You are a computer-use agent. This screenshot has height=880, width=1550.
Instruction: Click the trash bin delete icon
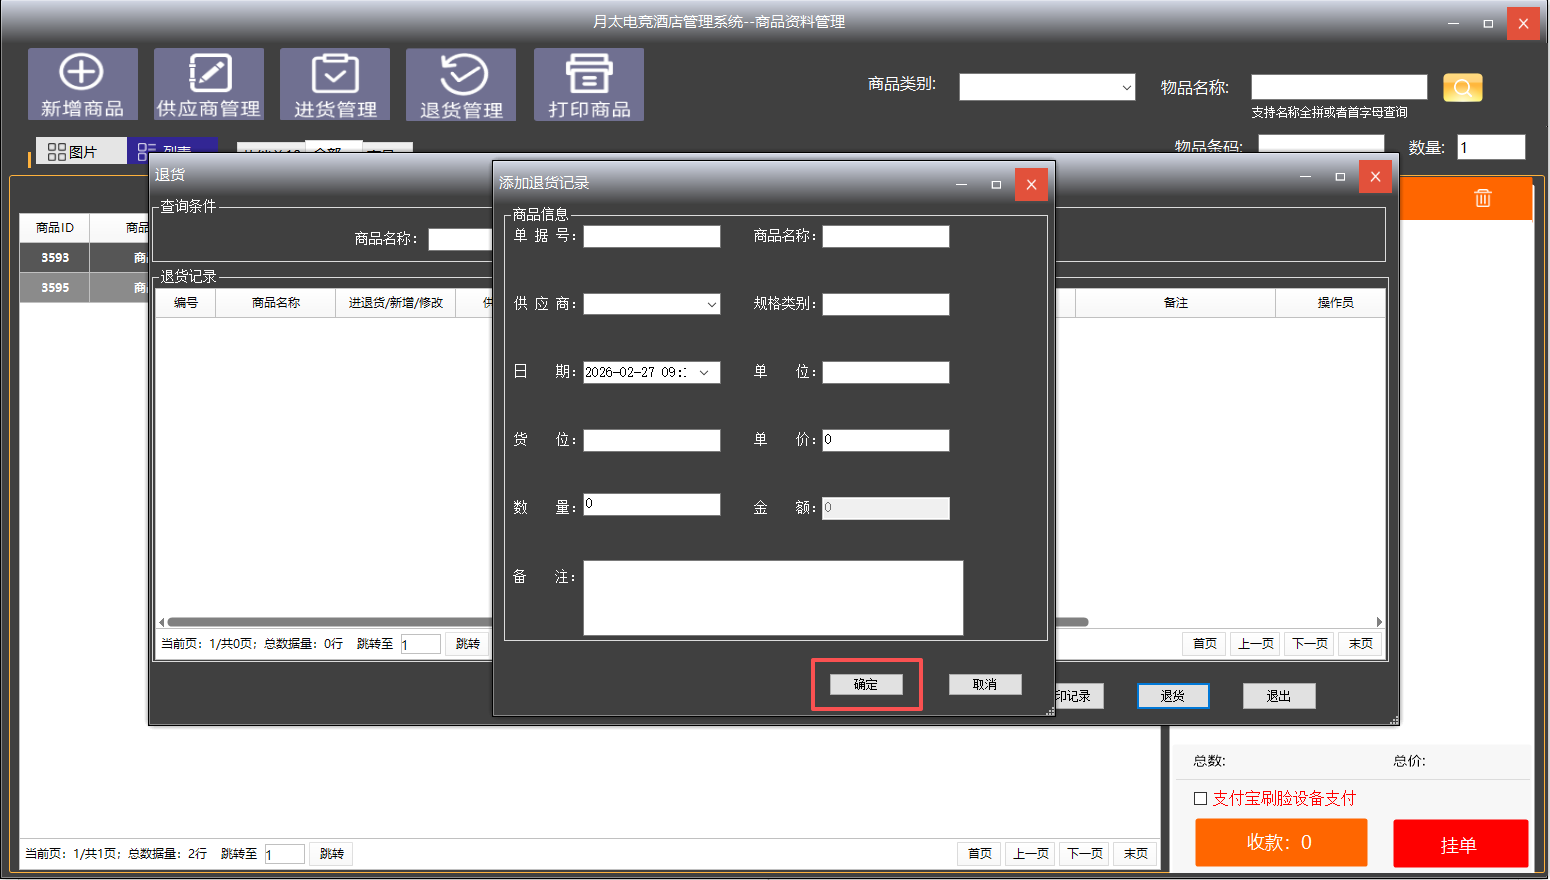coord(1482,198)
